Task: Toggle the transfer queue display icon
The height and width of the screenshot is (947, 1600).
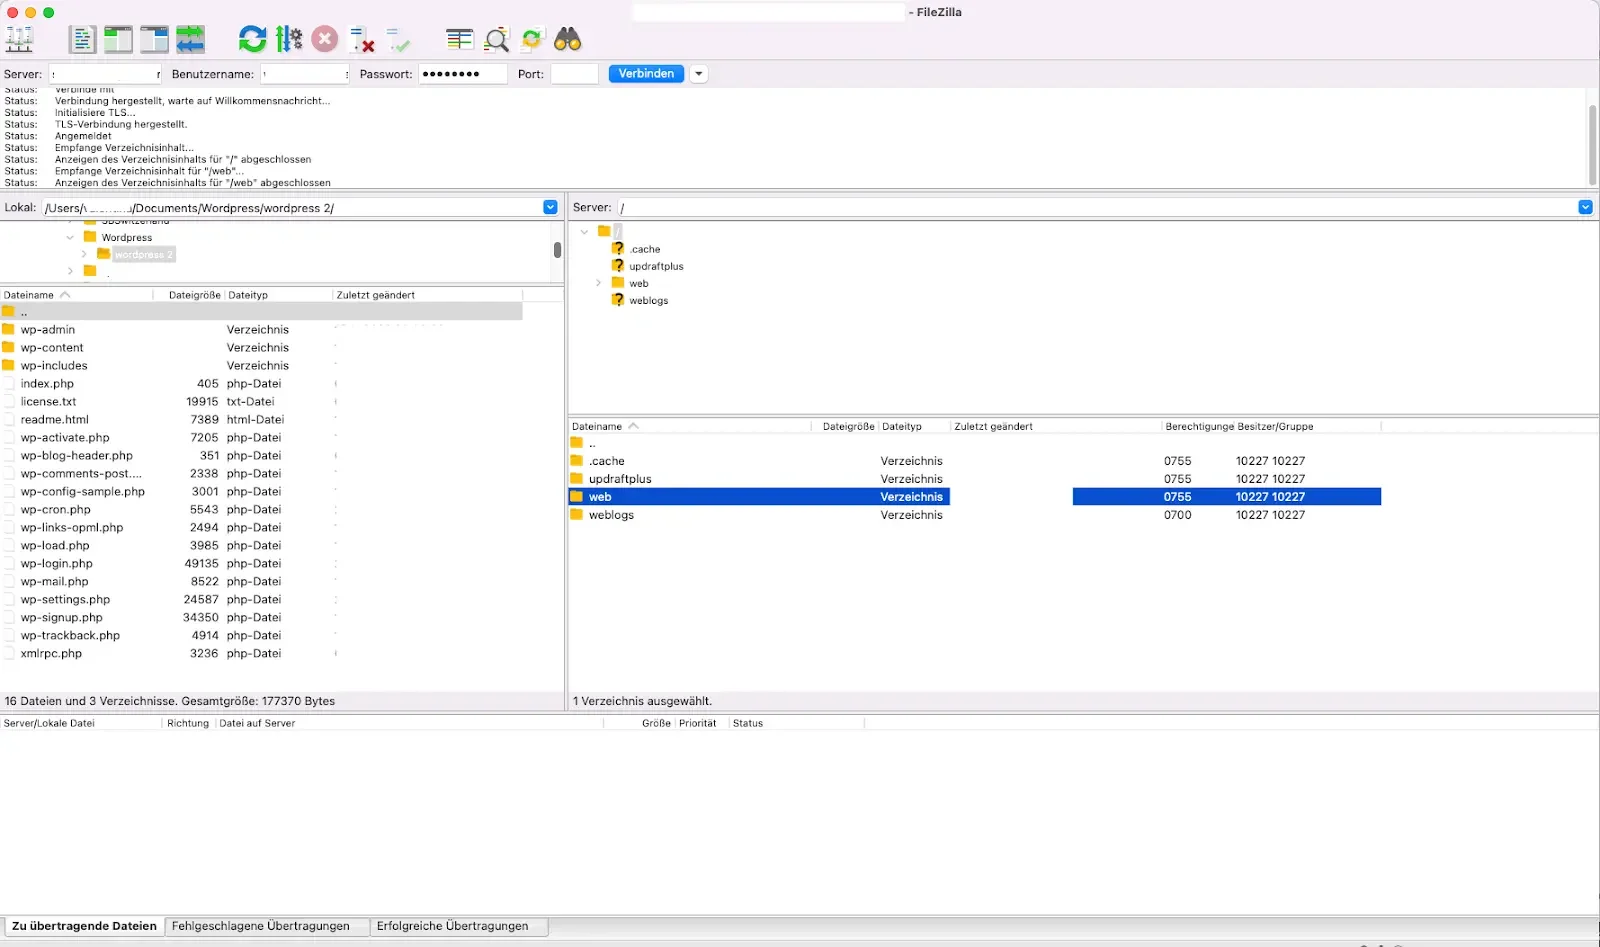Action: tap(190, 40)
